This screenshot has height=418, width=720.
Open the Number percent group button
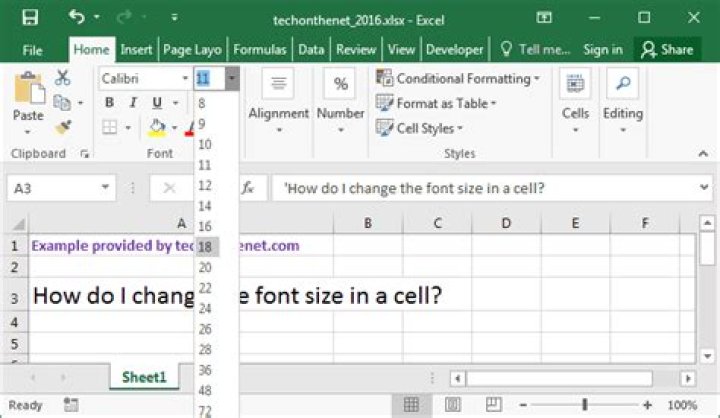340,101
